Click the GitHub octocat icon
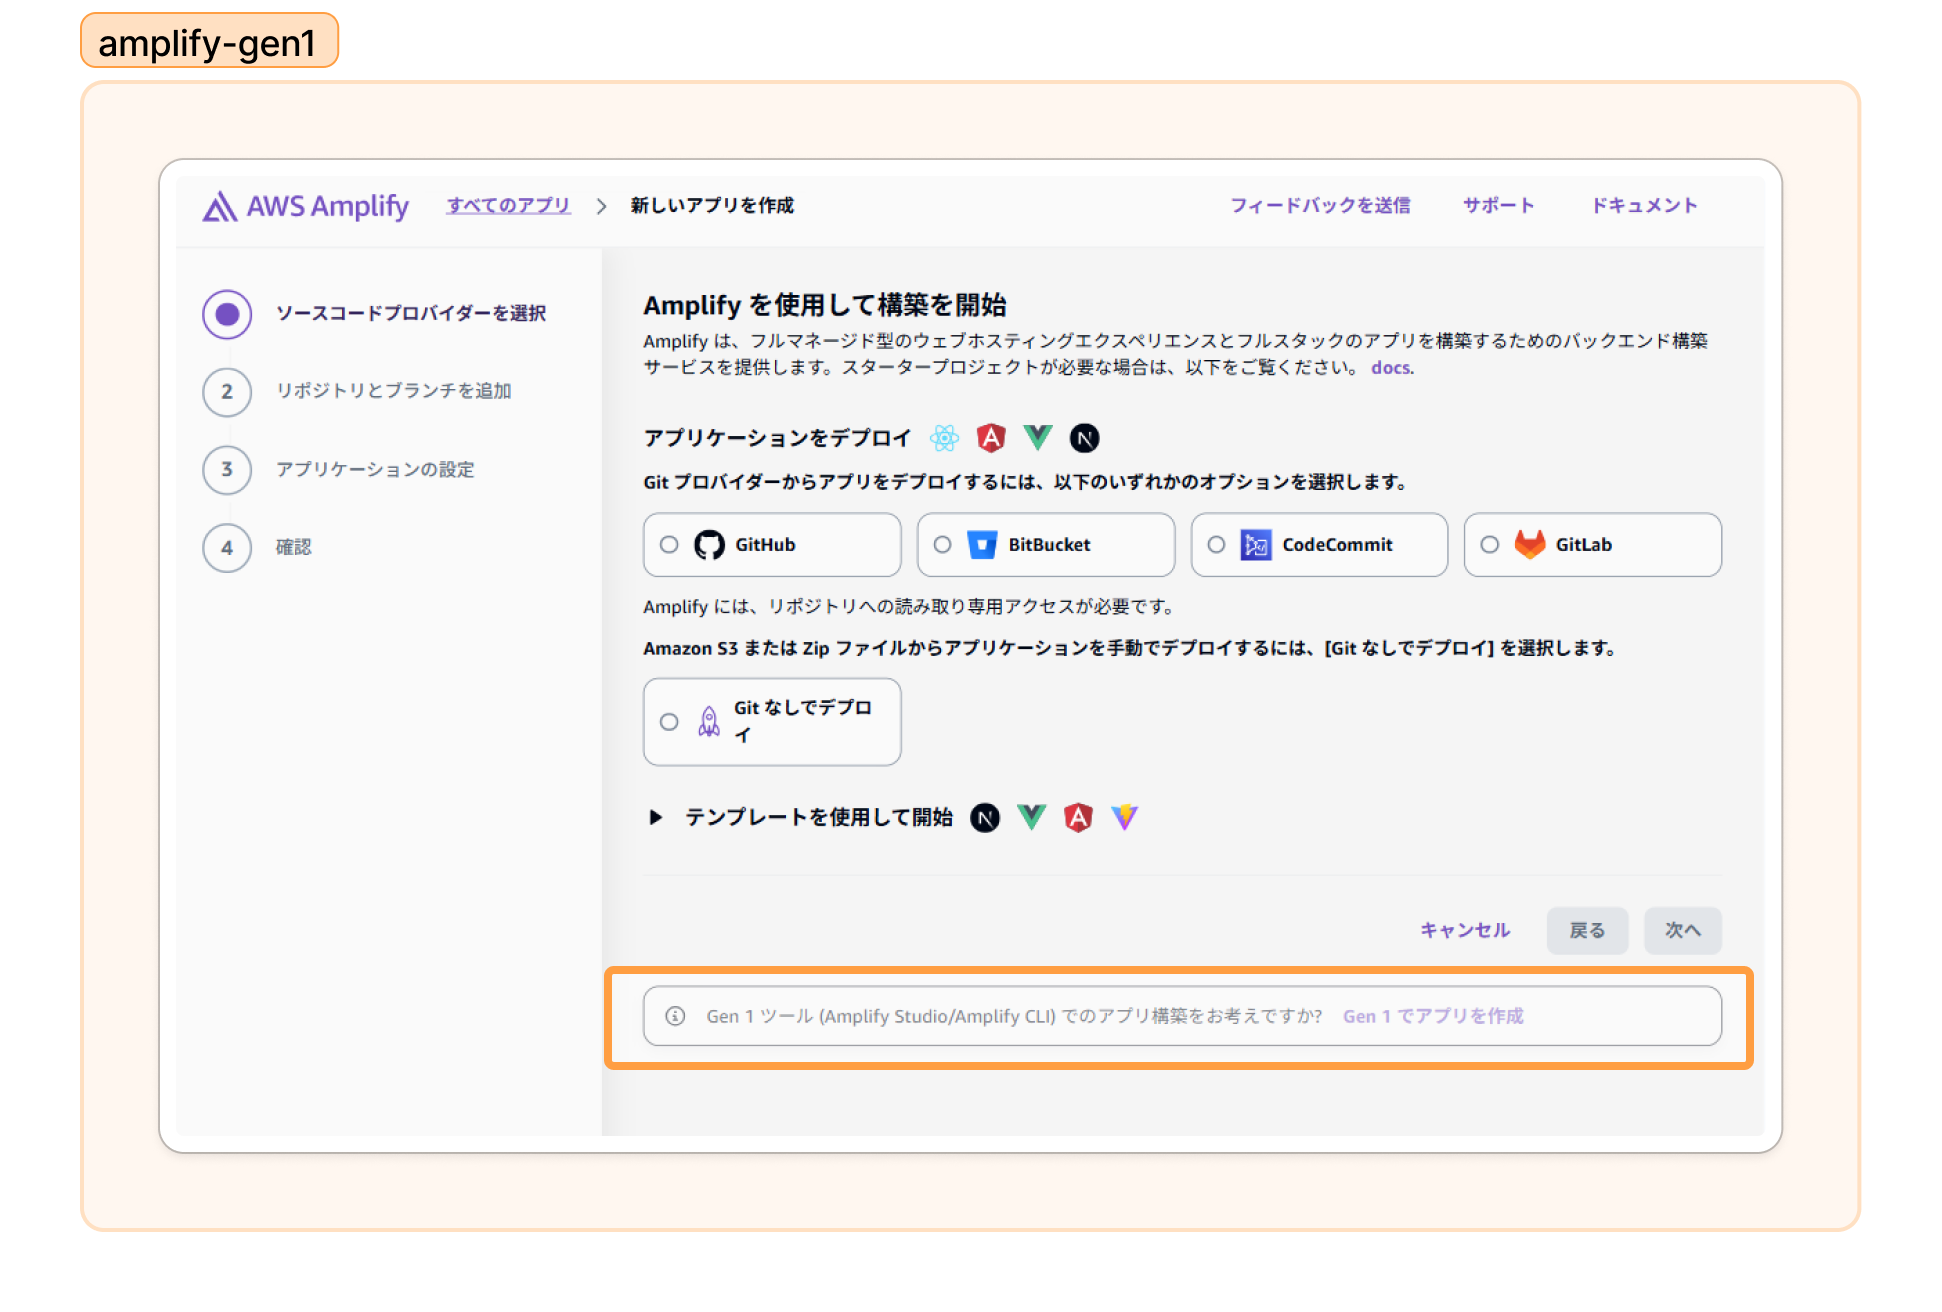Viewport: 1942px width, 1312px height. tap(709, 545)
